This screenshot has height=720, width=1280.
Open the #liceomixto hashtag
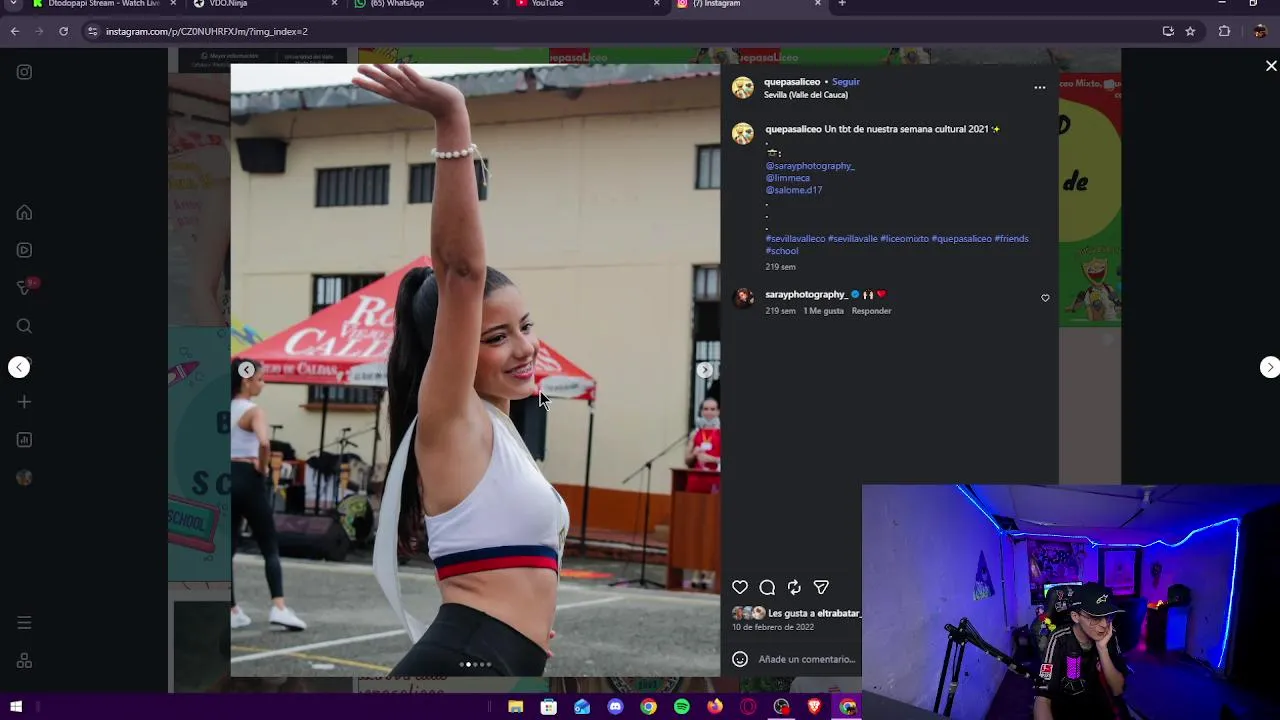904,239
